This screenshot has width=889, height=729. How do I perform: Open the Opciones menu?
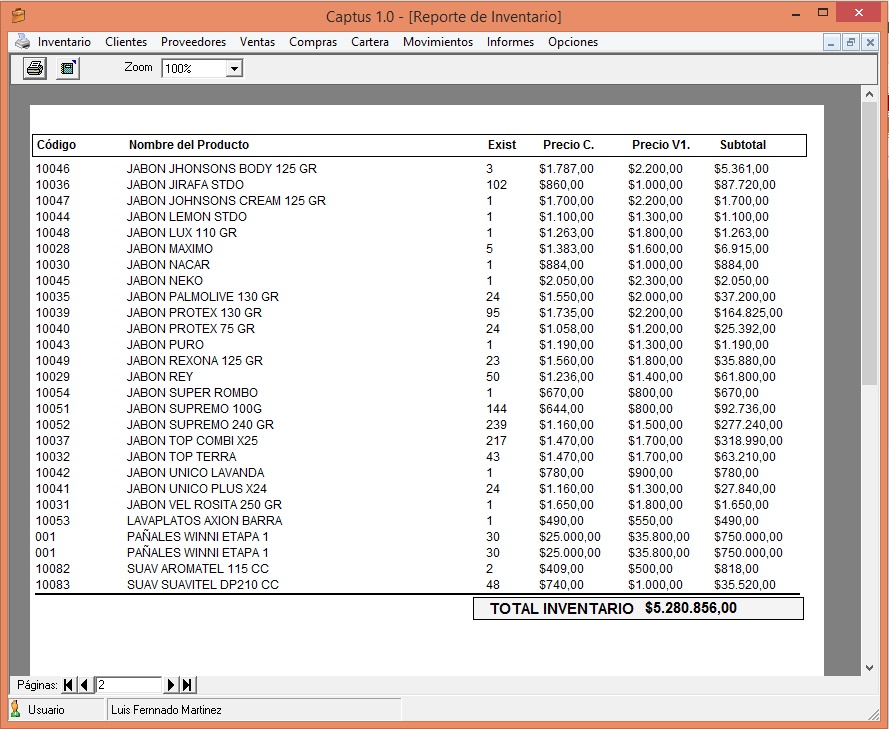tap(573, 42)
